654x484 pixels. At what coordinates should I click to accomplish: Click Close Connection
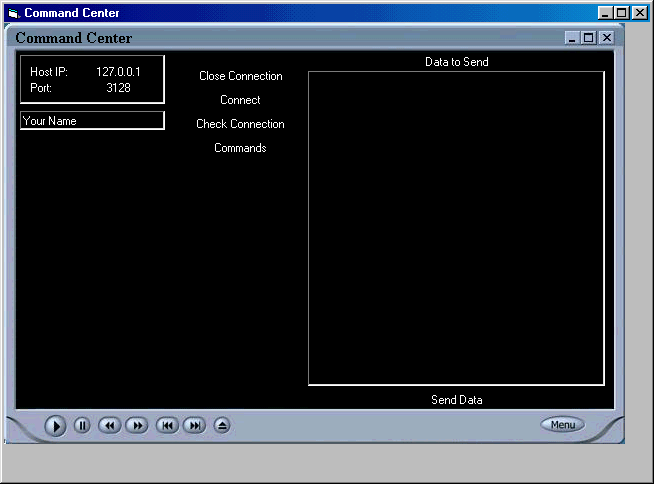tap(240, 76)
